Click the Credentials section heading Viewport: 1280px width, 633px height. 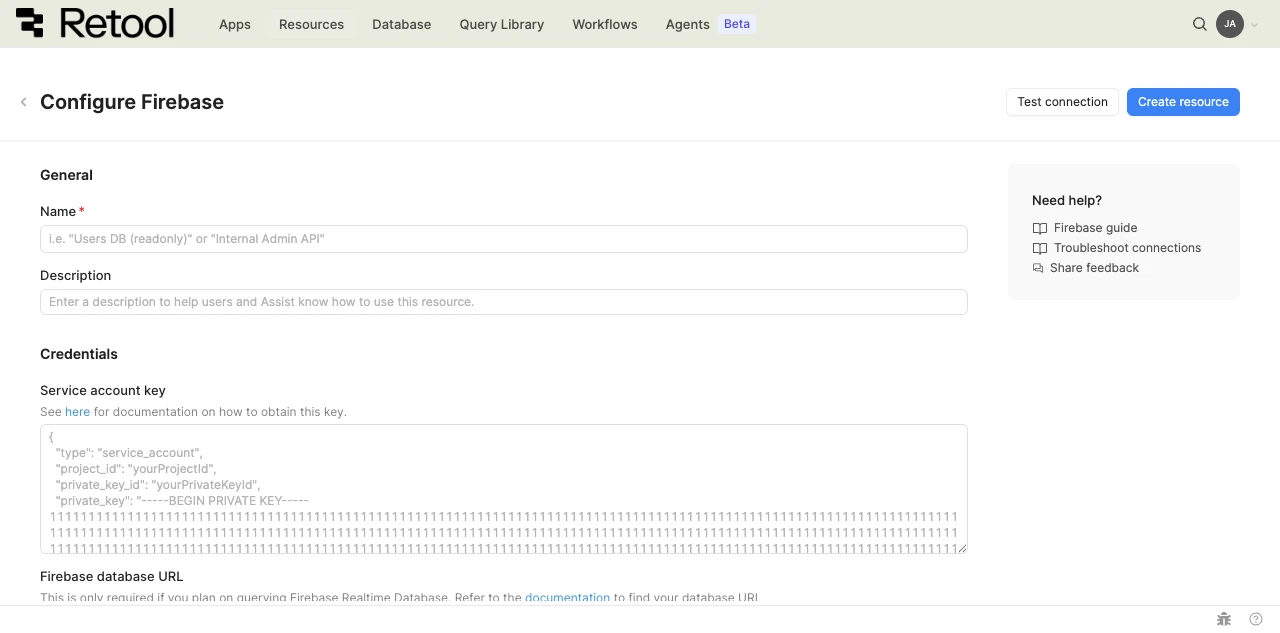(x=79, y=354)
